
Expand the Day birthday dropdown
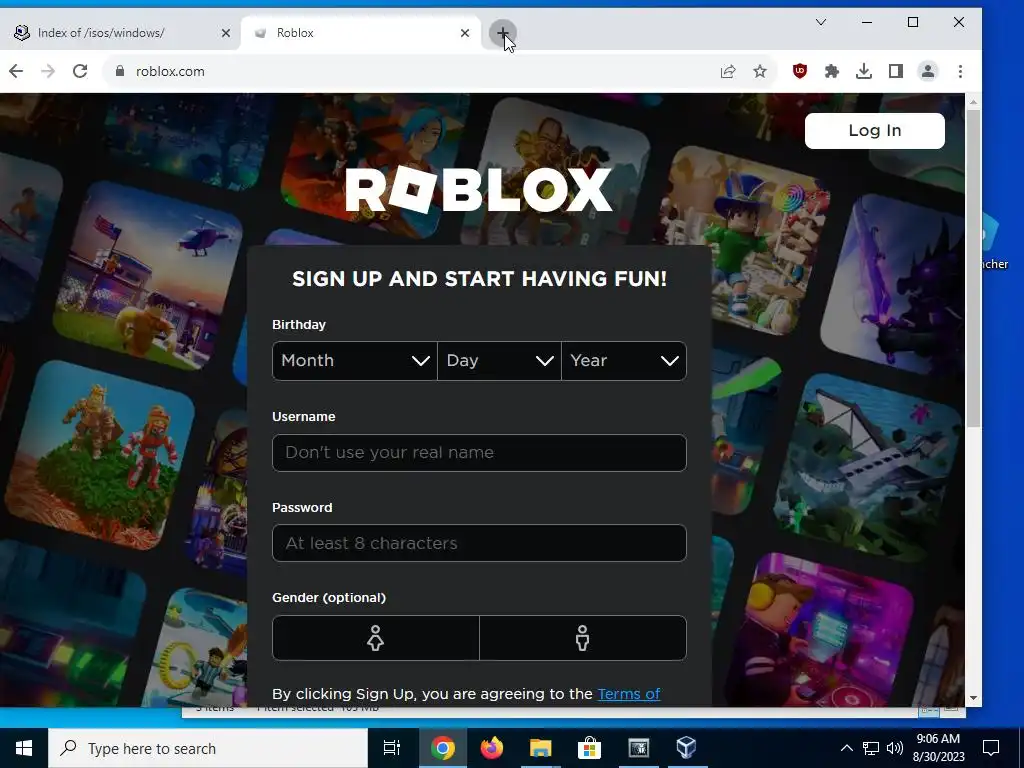coord(500,360)
